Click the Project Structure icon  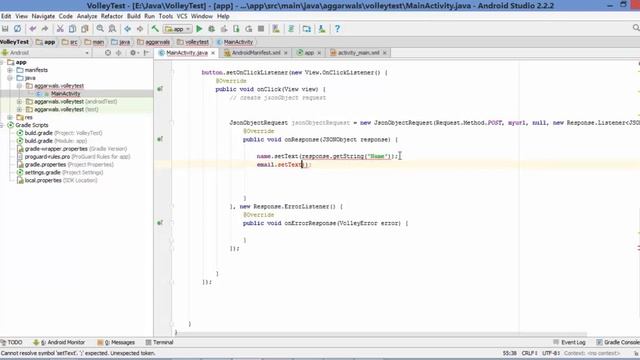[x=307, y=29]
